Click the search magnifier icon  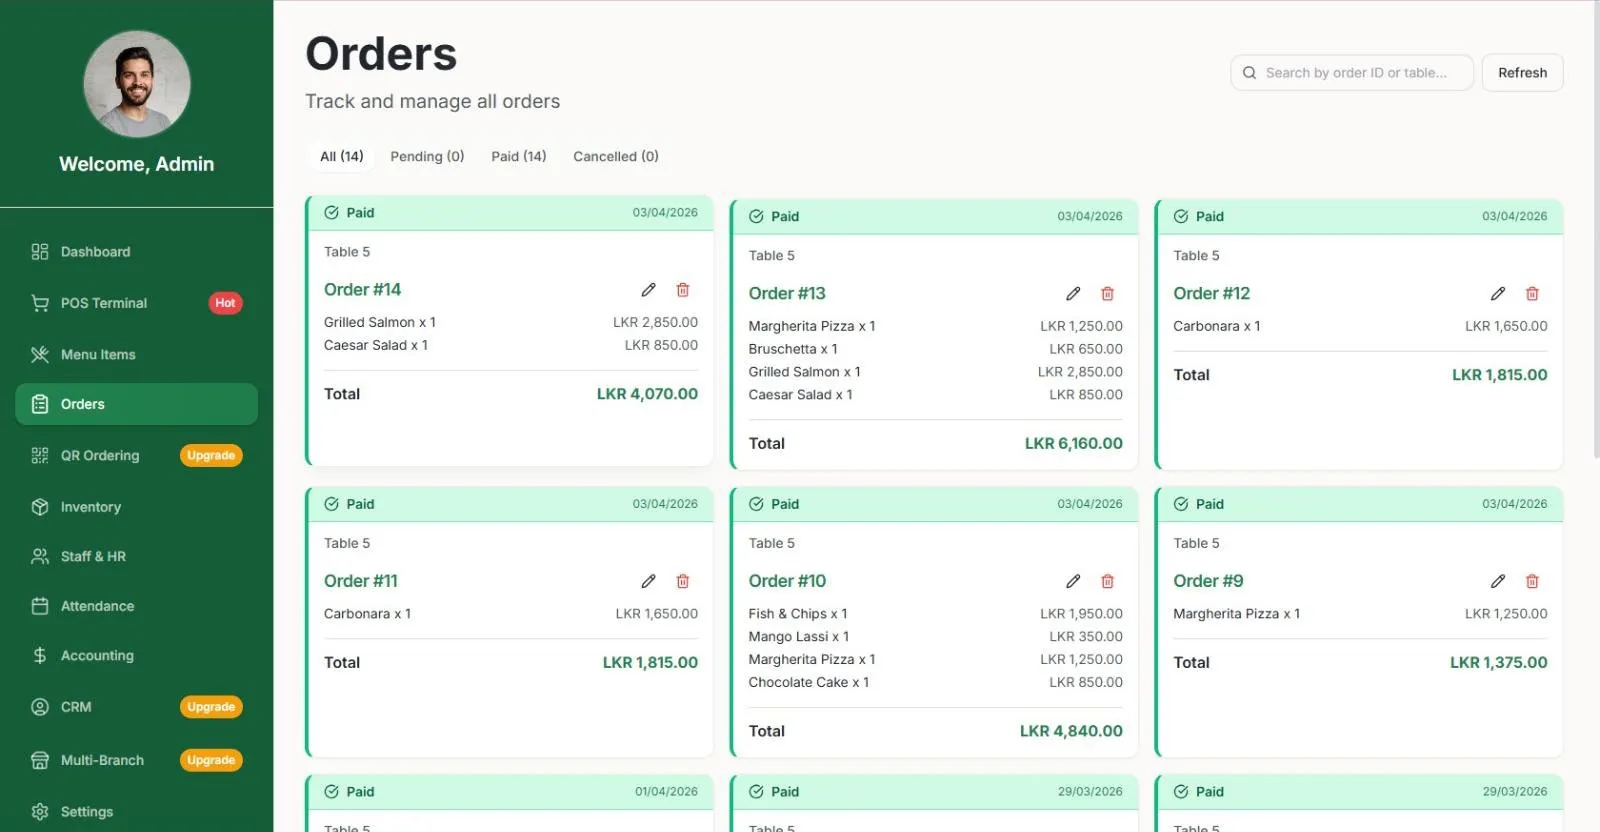tap(1249, 73)
